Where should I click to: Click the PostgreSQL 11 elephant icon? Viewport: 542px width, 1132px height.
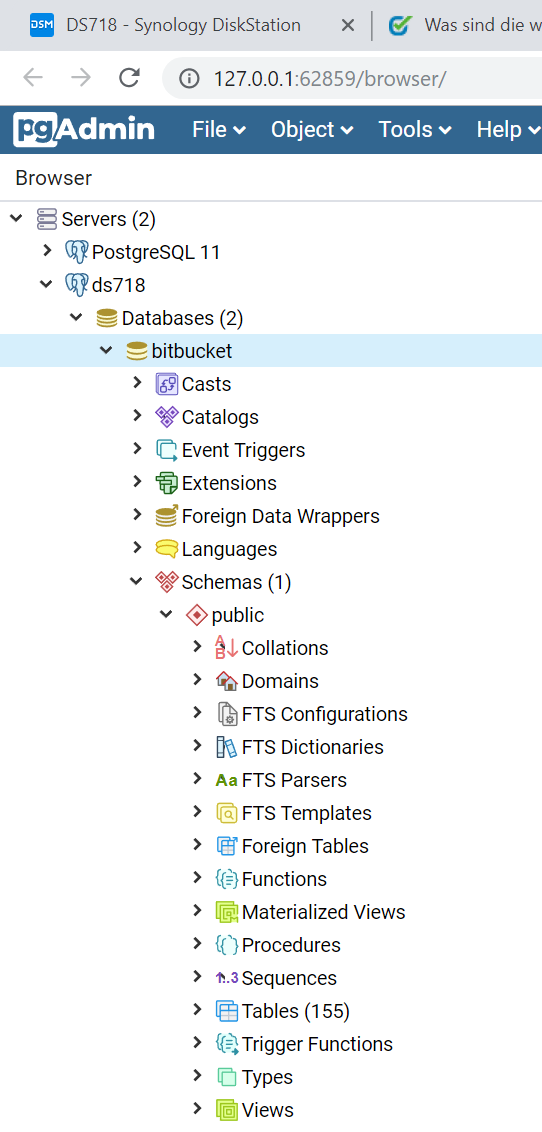point(77,251)
